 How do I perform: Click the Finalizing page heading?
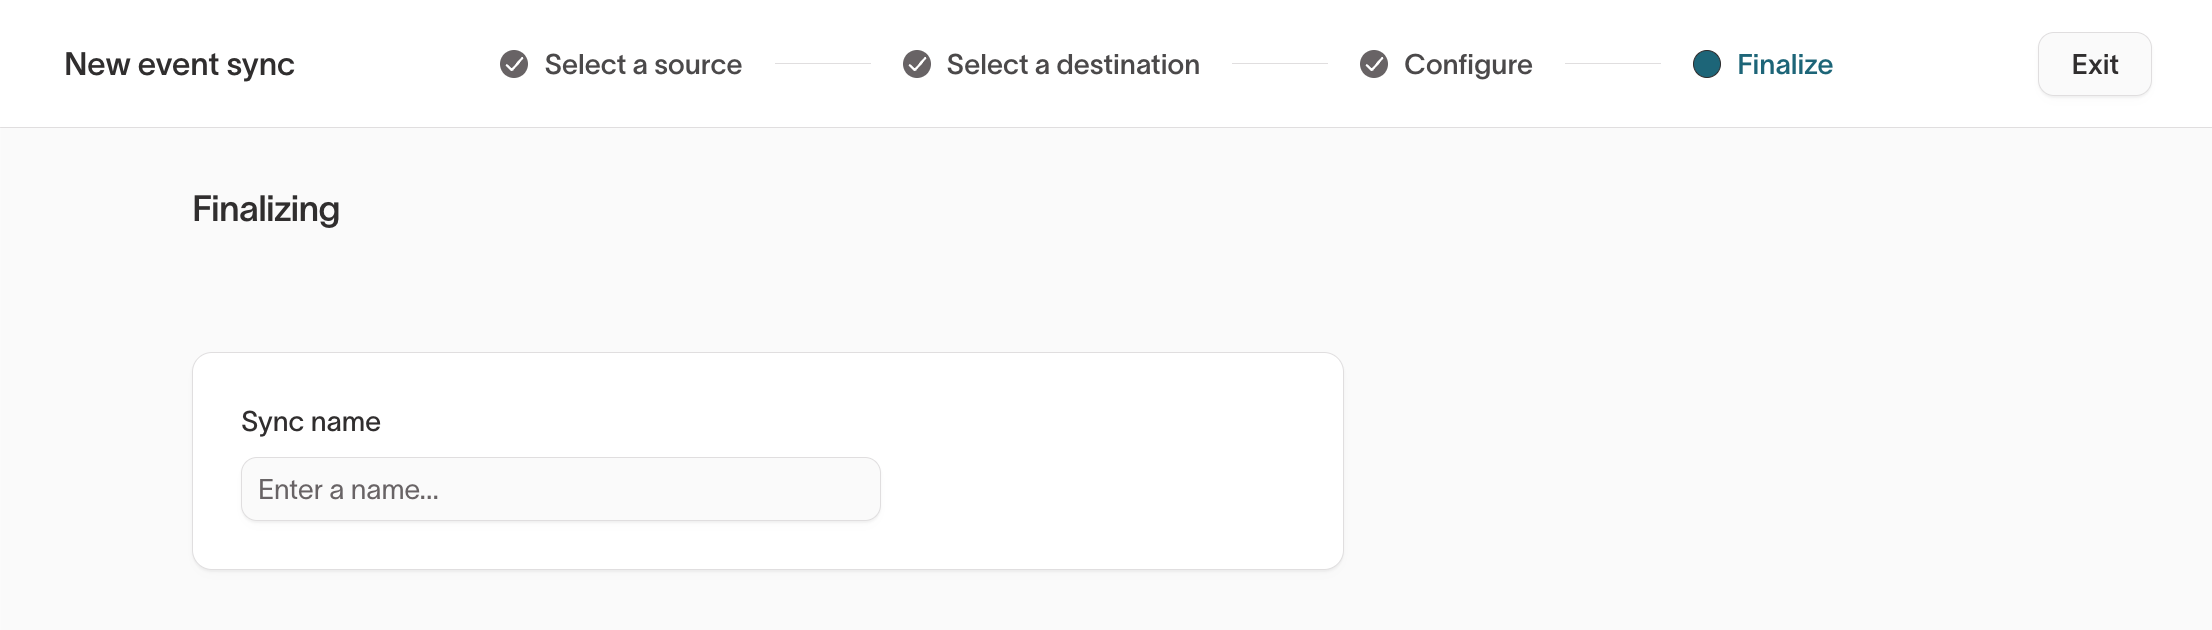pyautogui.click(x=266, y=209)
